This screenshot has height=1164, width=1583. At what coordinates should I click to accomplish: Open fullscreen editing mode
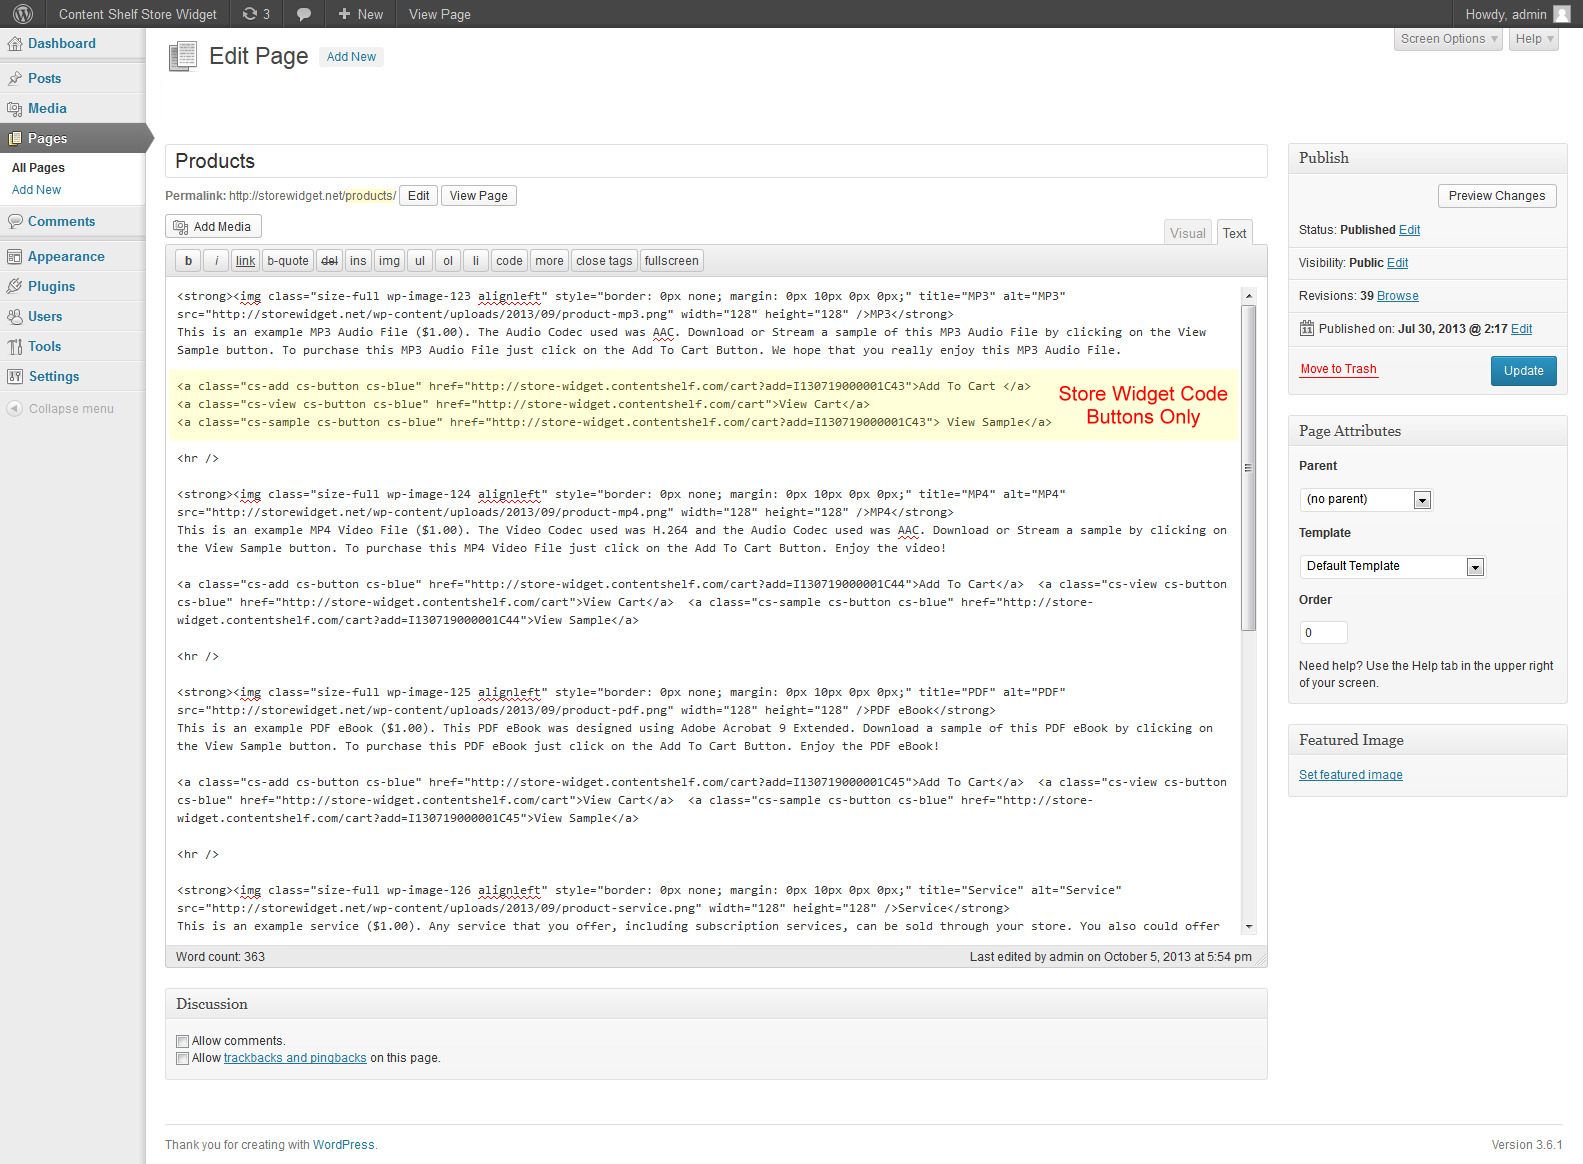672,261
